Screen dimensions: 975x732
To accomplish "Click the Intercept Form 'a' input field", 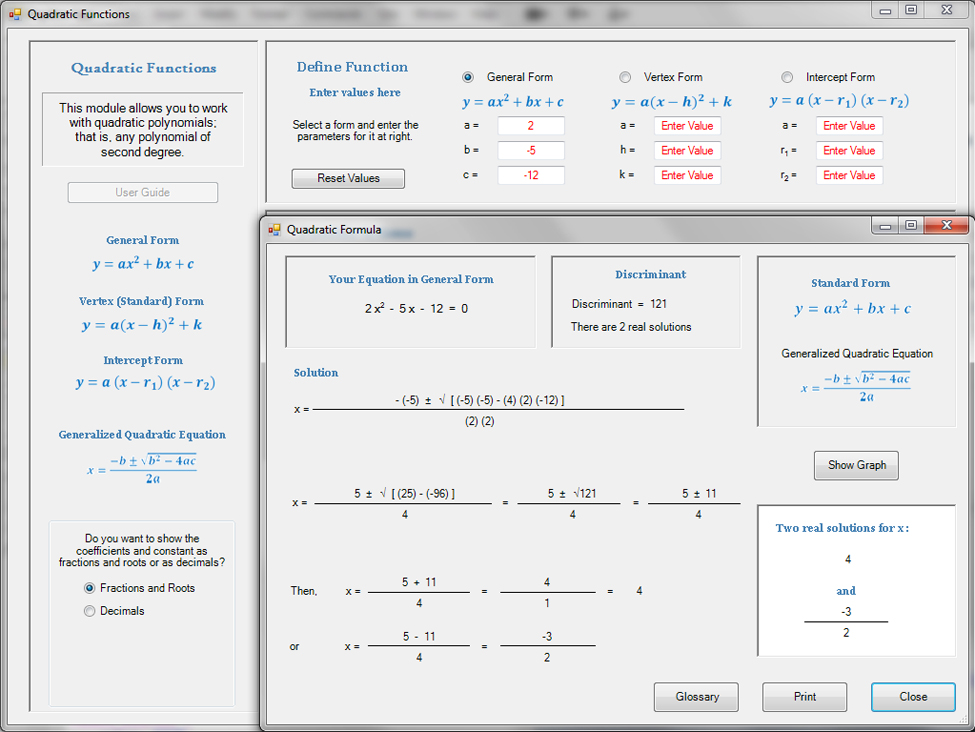I will tap(849, 126).
